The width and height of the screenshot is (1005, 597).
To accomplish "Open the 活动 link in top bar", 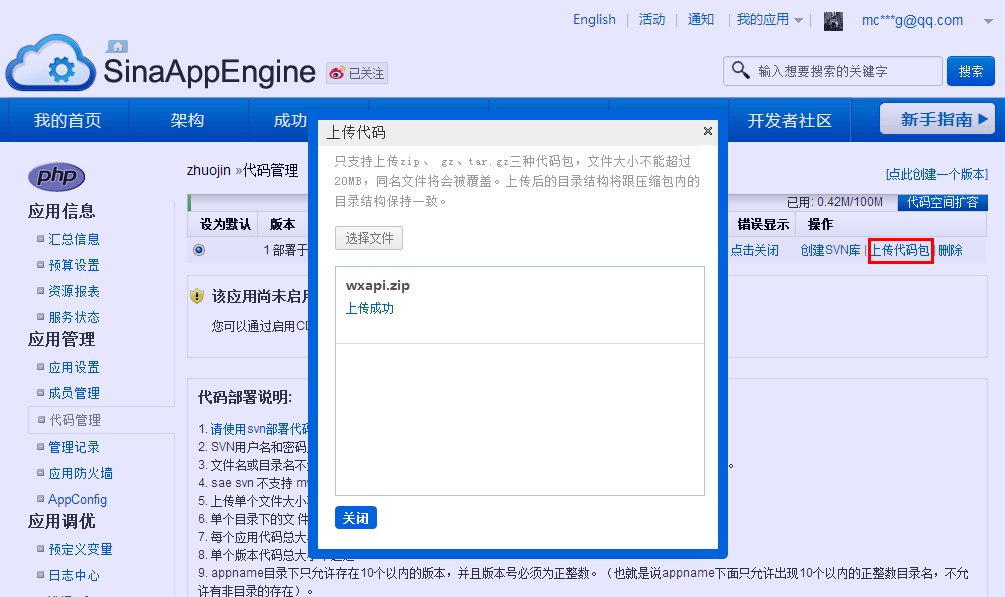I will 652,20.
